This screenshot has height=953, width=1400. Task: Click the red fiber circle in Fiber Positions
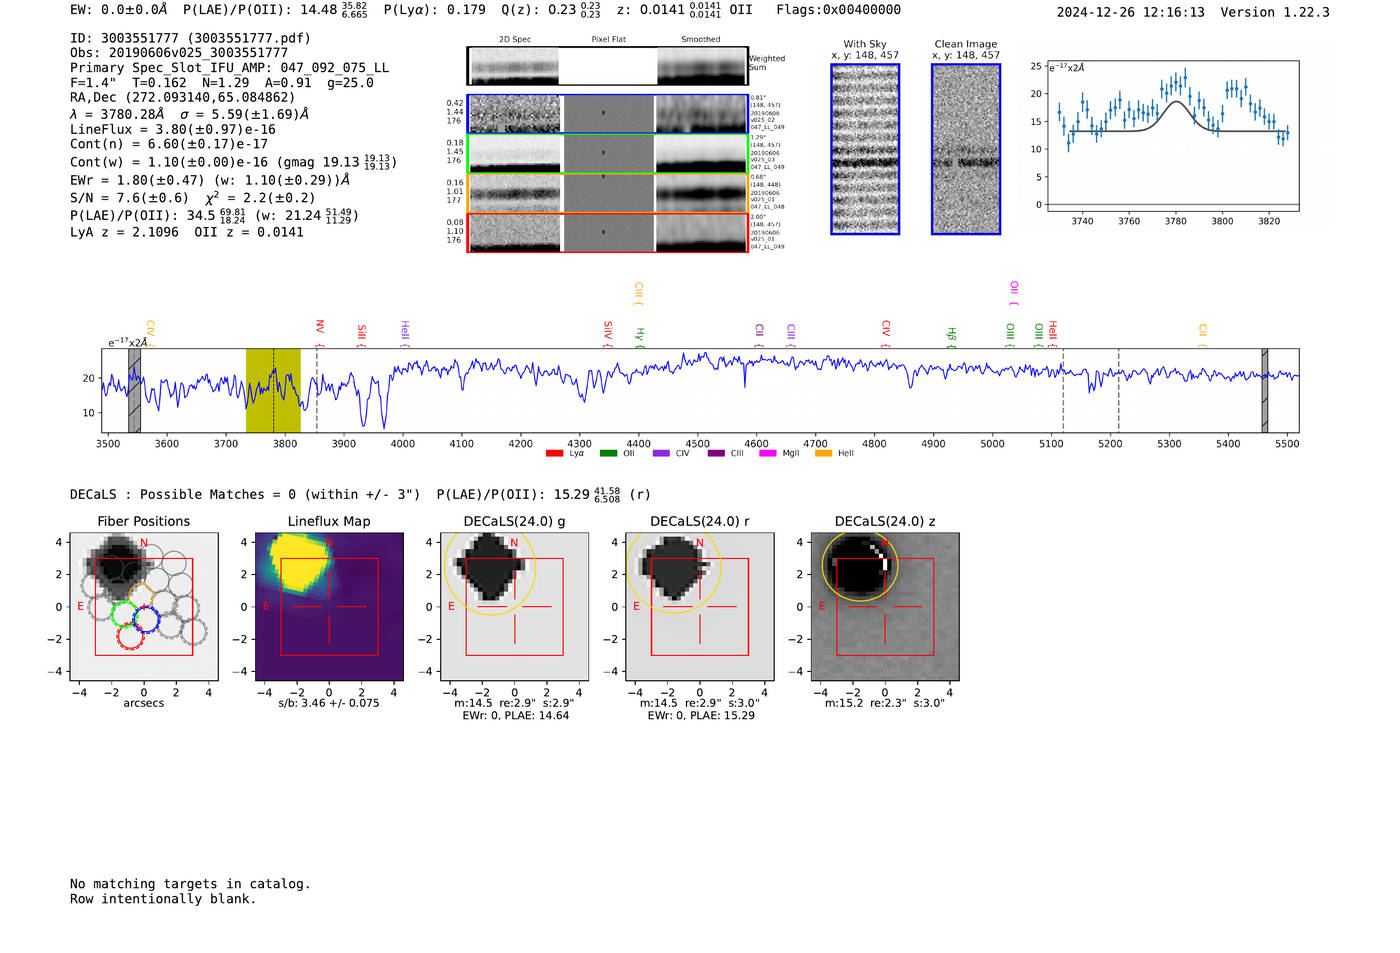[131, 636]
